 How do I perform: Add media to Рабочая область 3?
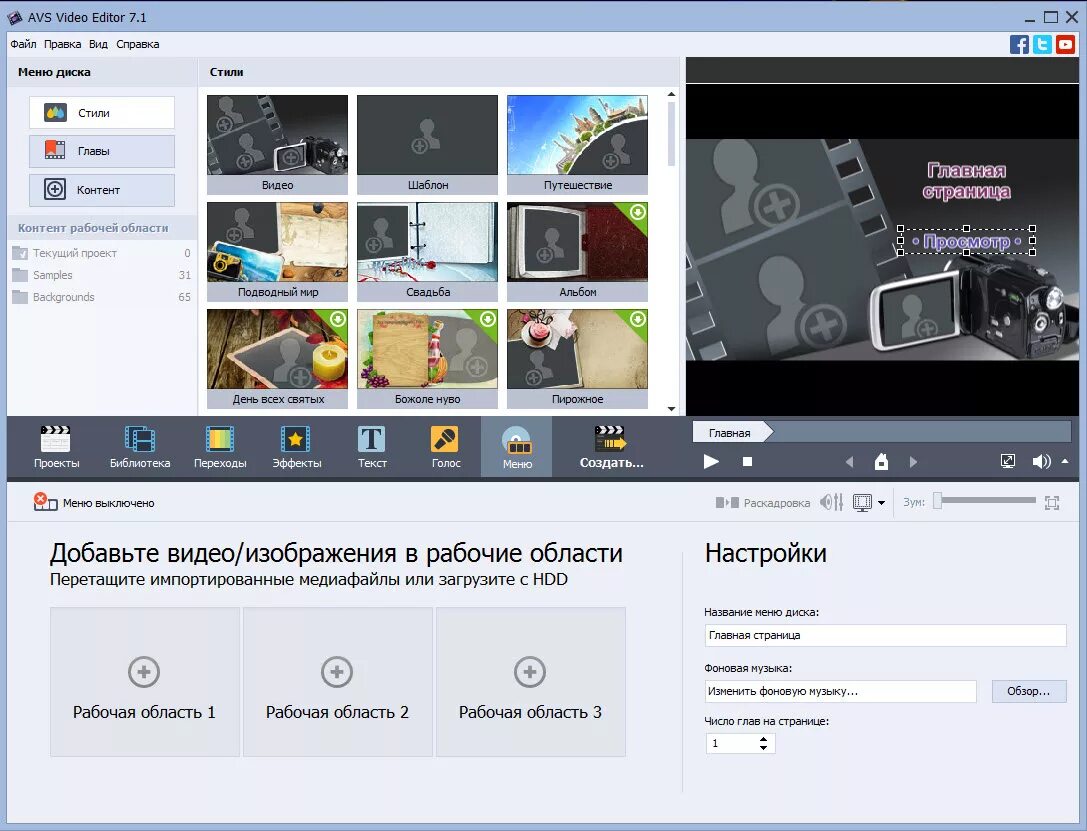530,682
